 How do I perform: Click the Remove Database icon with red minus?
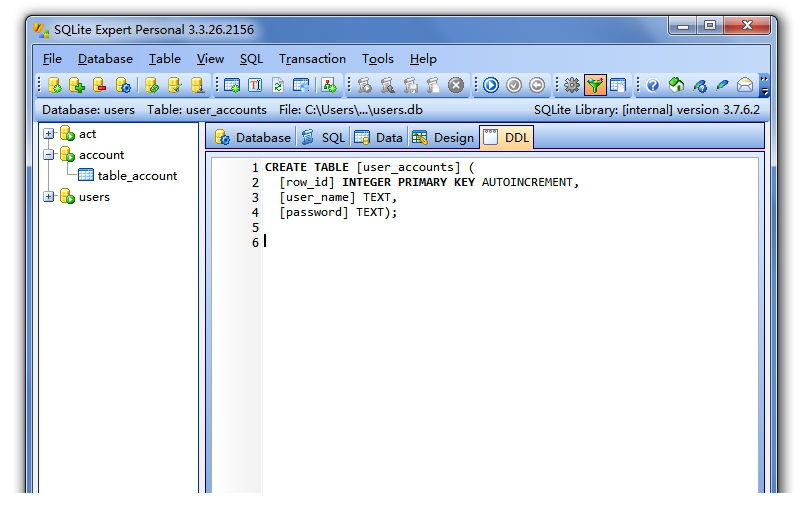click(99, 85)
